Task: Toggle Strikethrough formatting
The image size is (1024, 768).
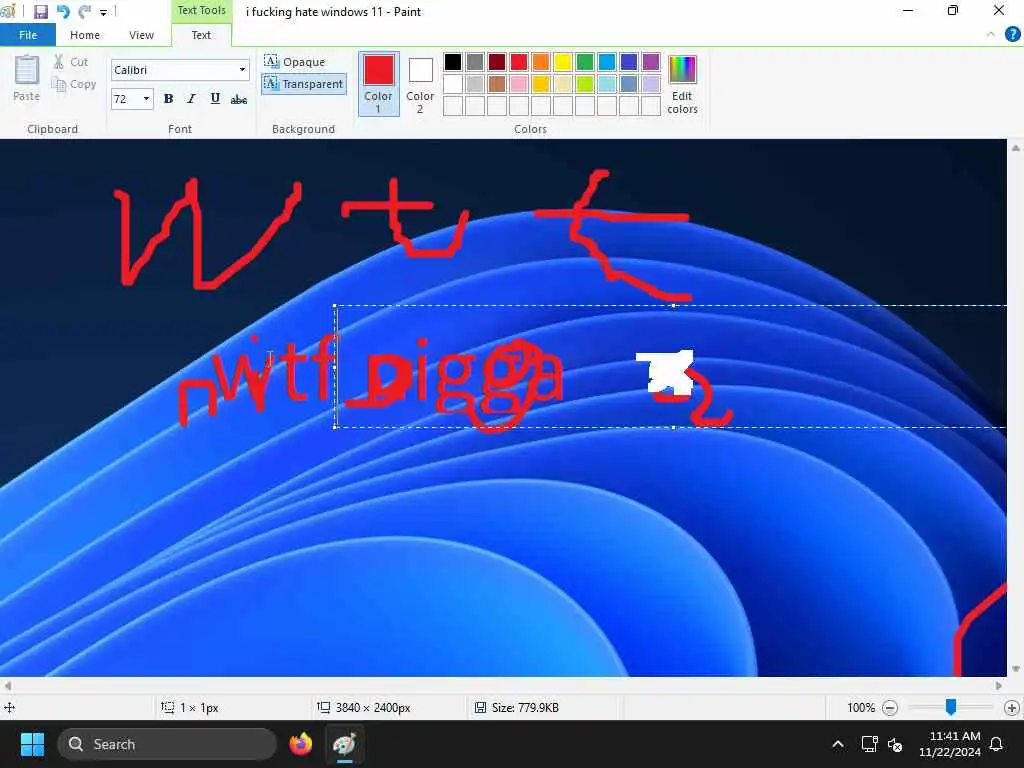Action: (x=239, y=99)
